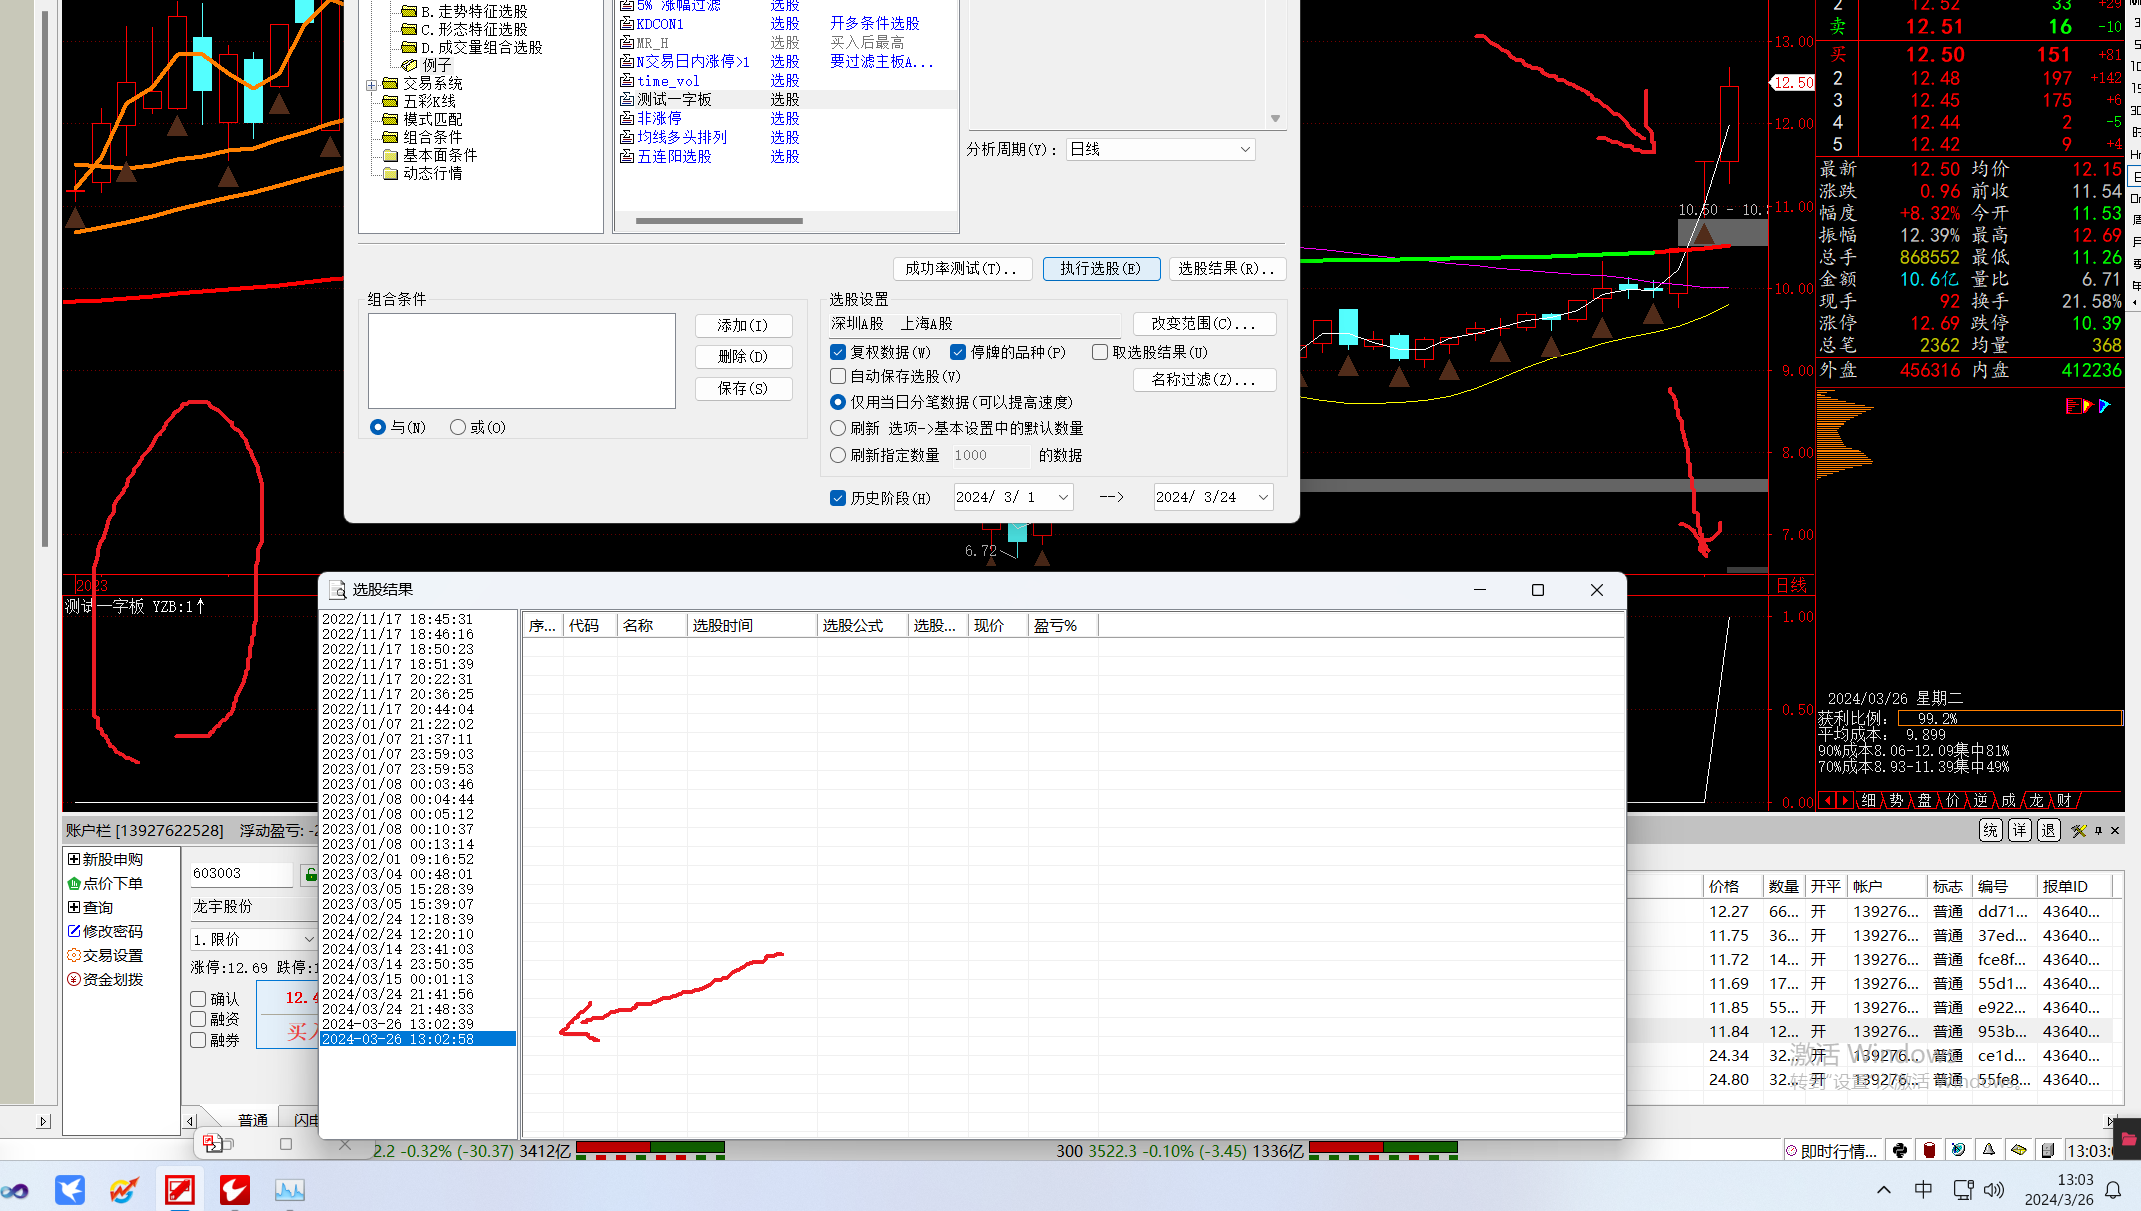The height and width of the screenshot is (1211, 2141).
Task: Open the 分析周期 日线 dropdown
Action: [x=1160, y=149]
